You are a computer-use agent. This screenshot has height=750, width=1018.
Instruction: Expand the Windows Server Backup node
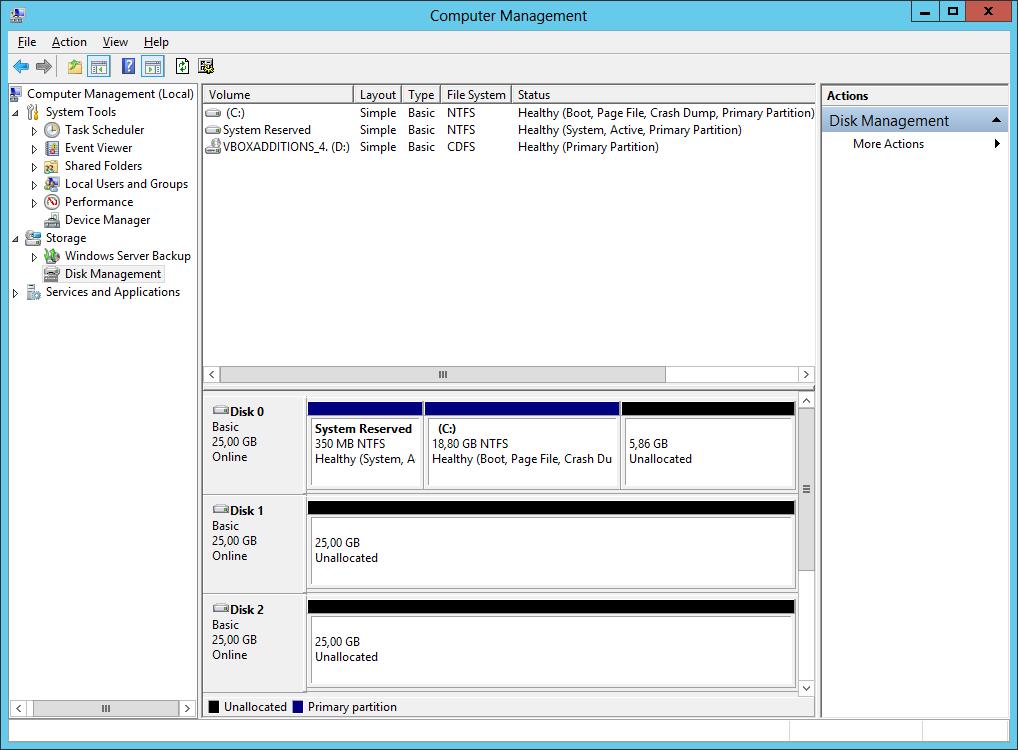pyautogui.click(x=34, y=257)
